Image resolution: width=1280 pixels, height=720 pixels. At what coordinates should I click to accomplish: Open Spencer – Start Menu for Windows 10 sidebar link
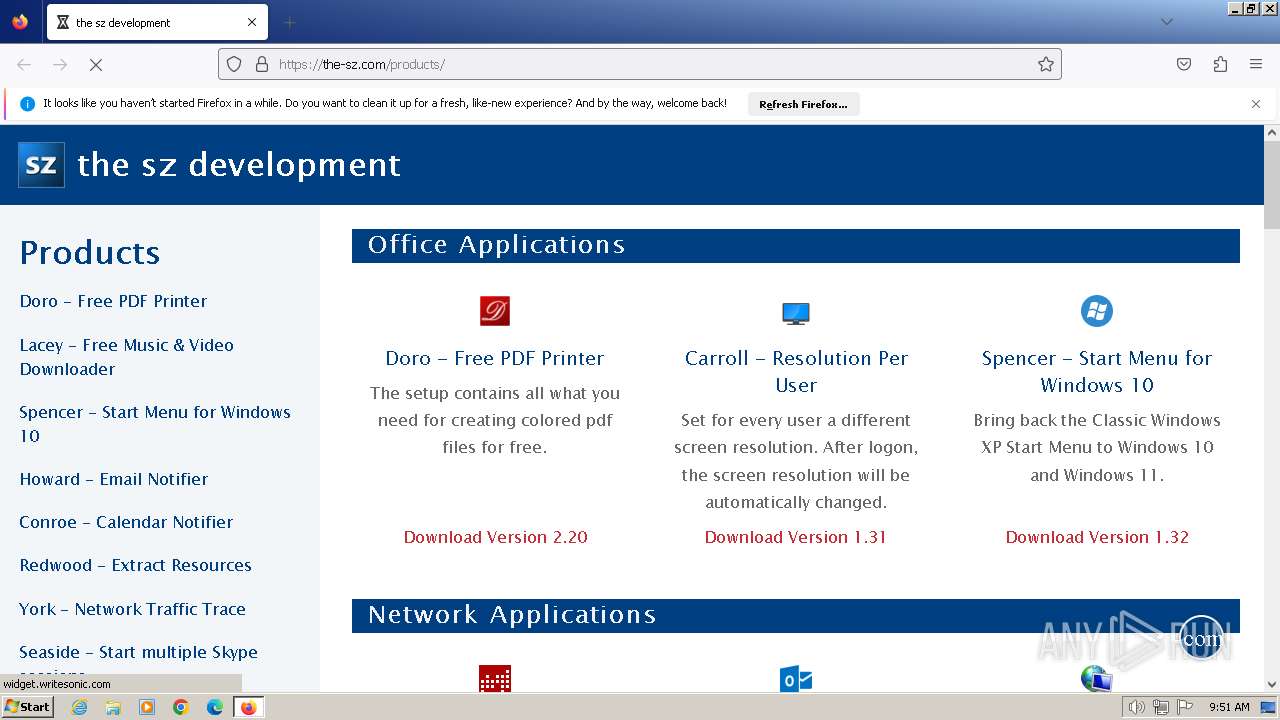tap(155, 424)
